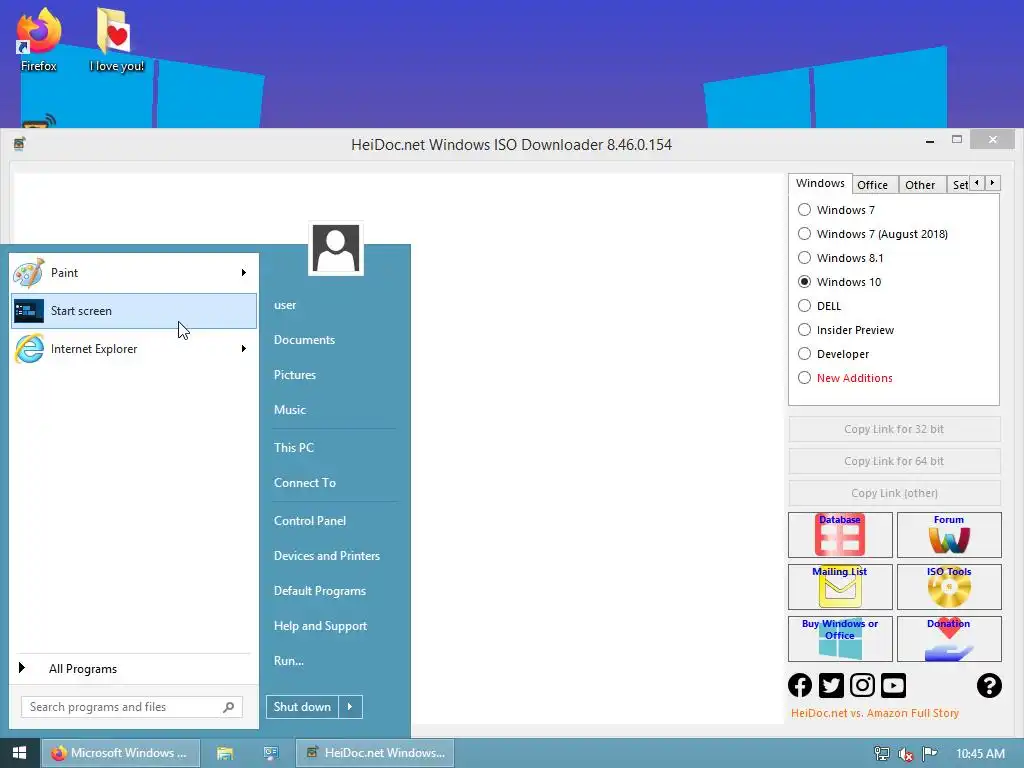
Task: Open Help and Support
Action: coord(320,626)
